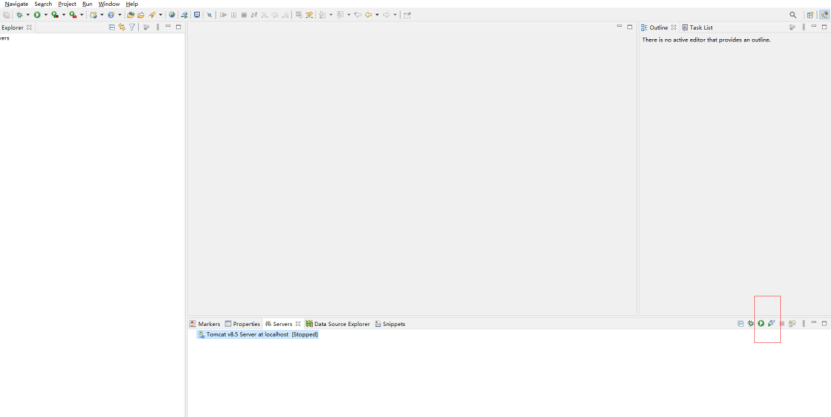Open Forward navigation history dropdown

pyautogui.click(x=395, y=15)
